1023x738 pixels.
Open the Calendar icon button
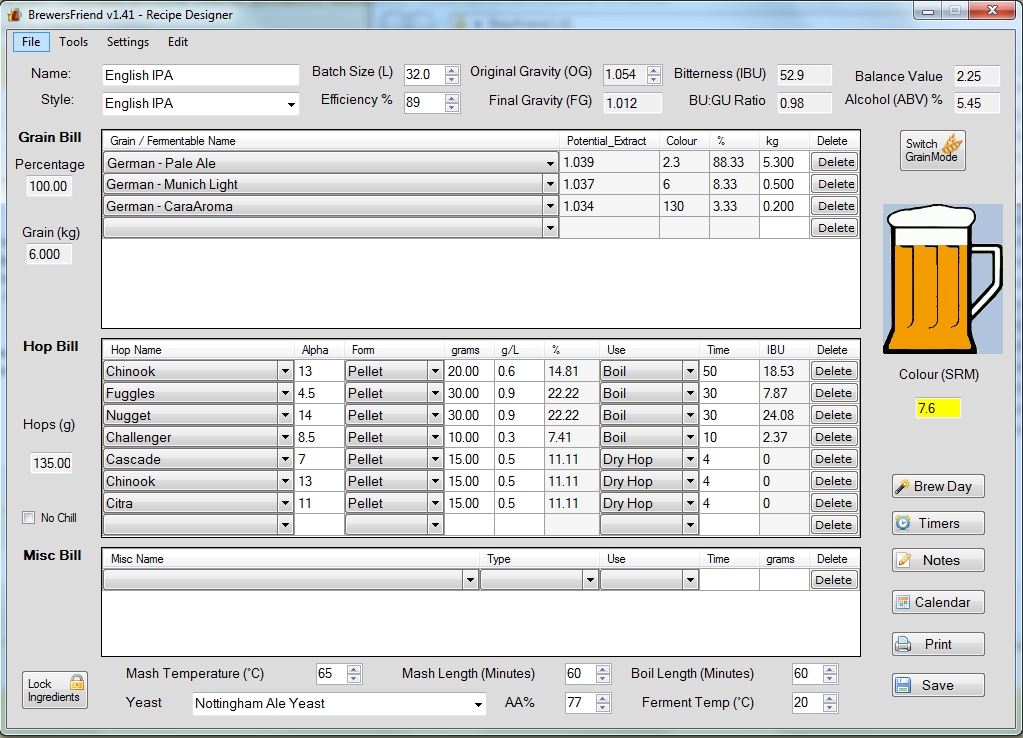click(x=938, y=602)
